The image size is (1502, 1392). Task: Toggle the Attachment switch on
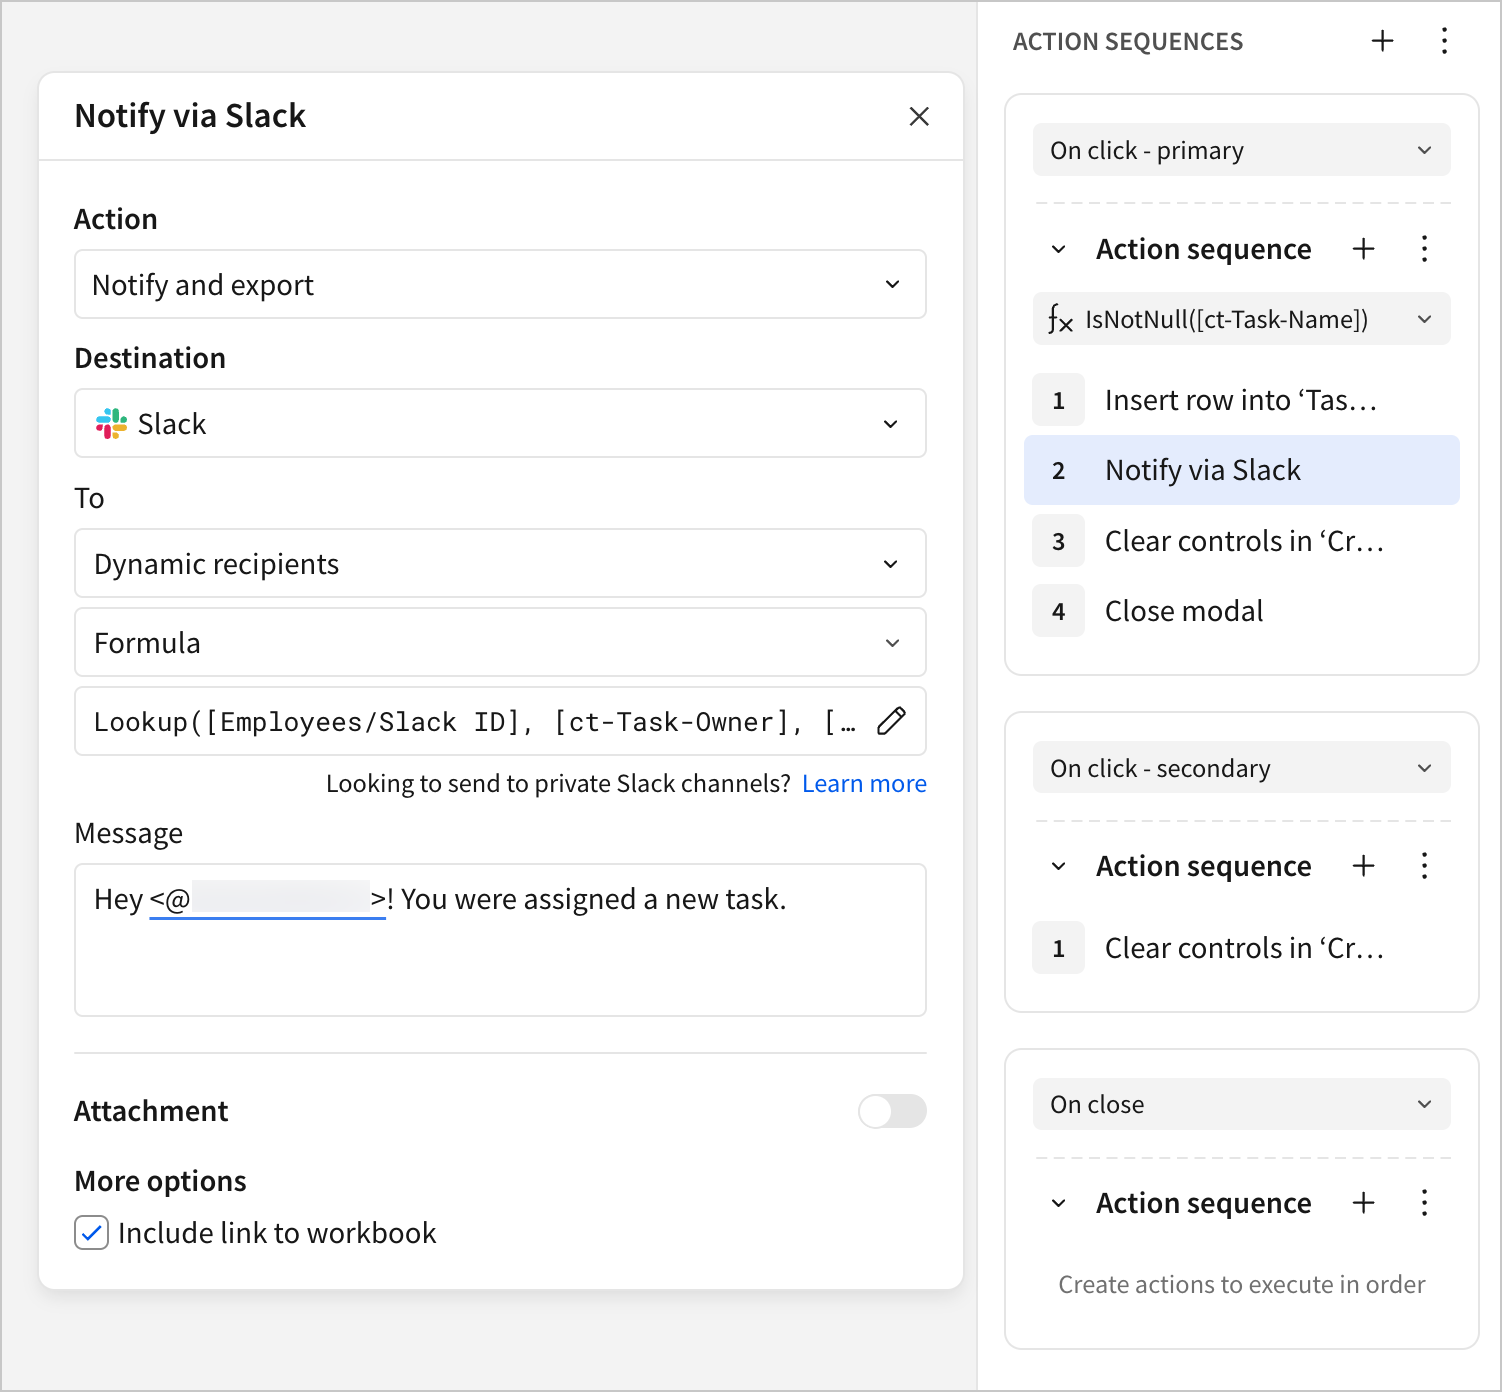click(892, 1111)
